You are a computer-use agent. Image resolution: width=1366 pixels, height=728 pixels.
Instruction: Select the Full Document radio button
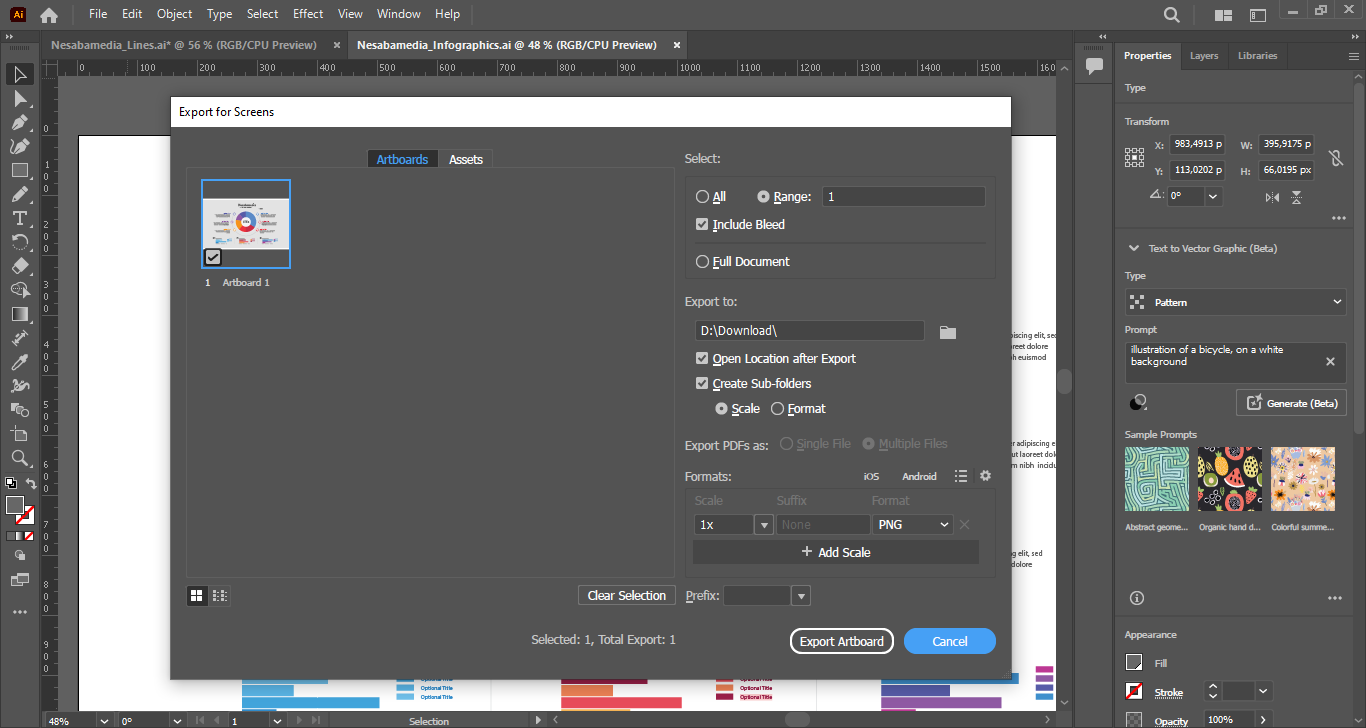tap(702, 262)
